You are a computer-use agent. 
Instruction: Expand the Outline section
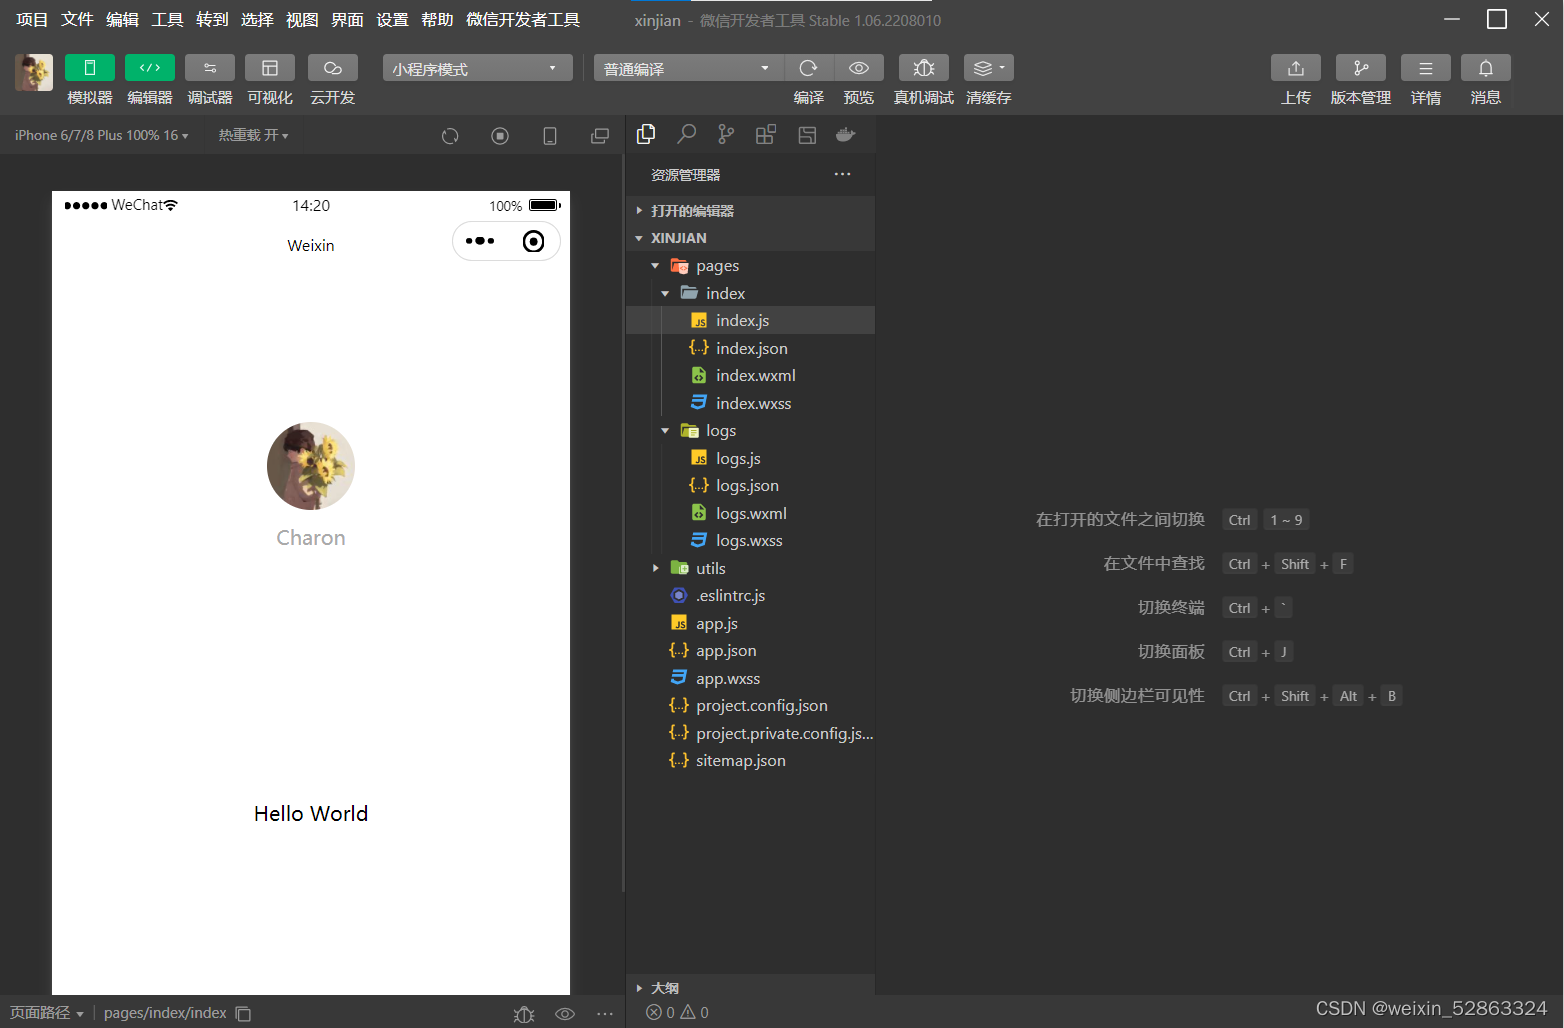(750, 988)
